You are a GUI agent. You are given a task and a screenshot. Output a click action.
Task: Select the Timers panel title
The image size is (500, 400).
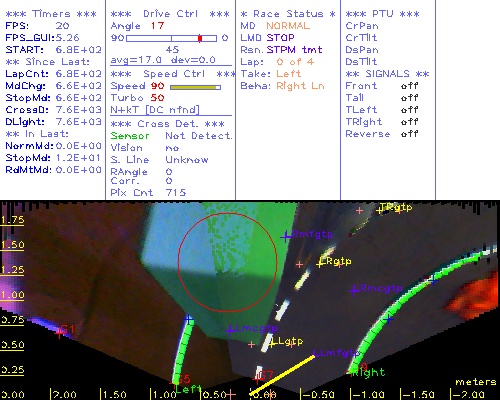(51, 14)
